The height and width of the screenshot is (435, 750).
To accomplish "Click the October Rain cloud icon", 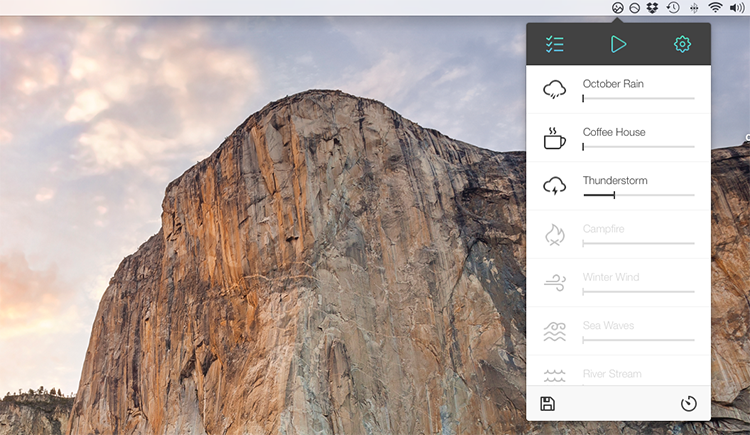I will 554,89.
